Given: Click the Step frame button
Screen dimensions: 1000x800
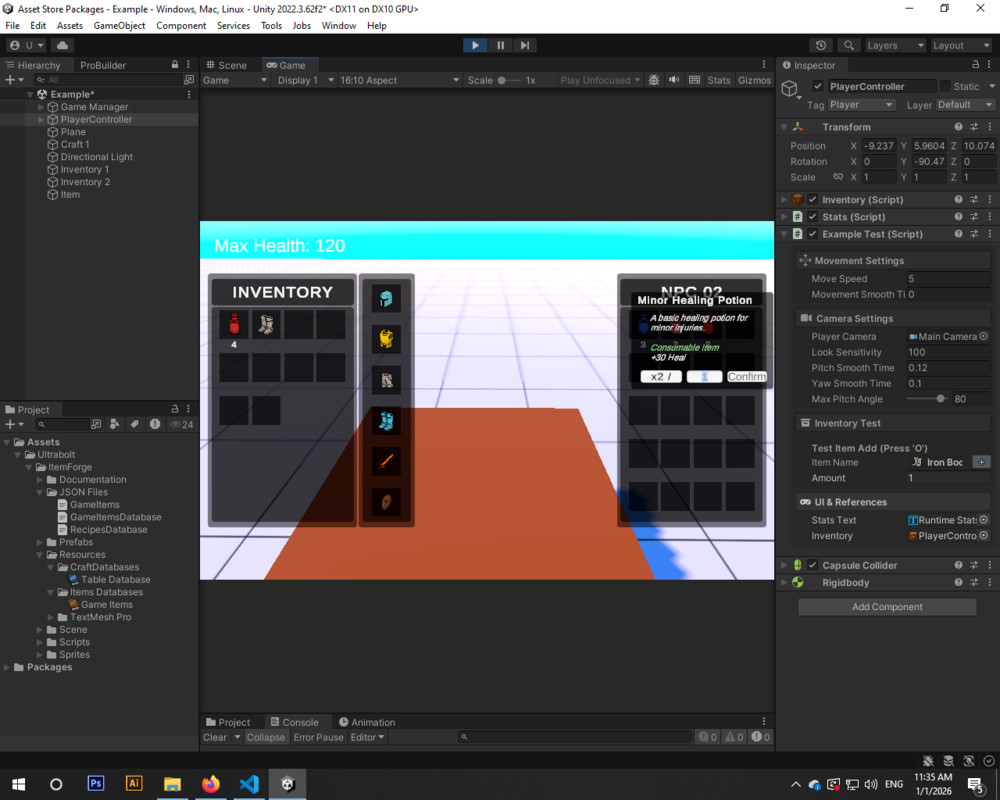Looking at the screenshot, I should [x=525, y=44].
